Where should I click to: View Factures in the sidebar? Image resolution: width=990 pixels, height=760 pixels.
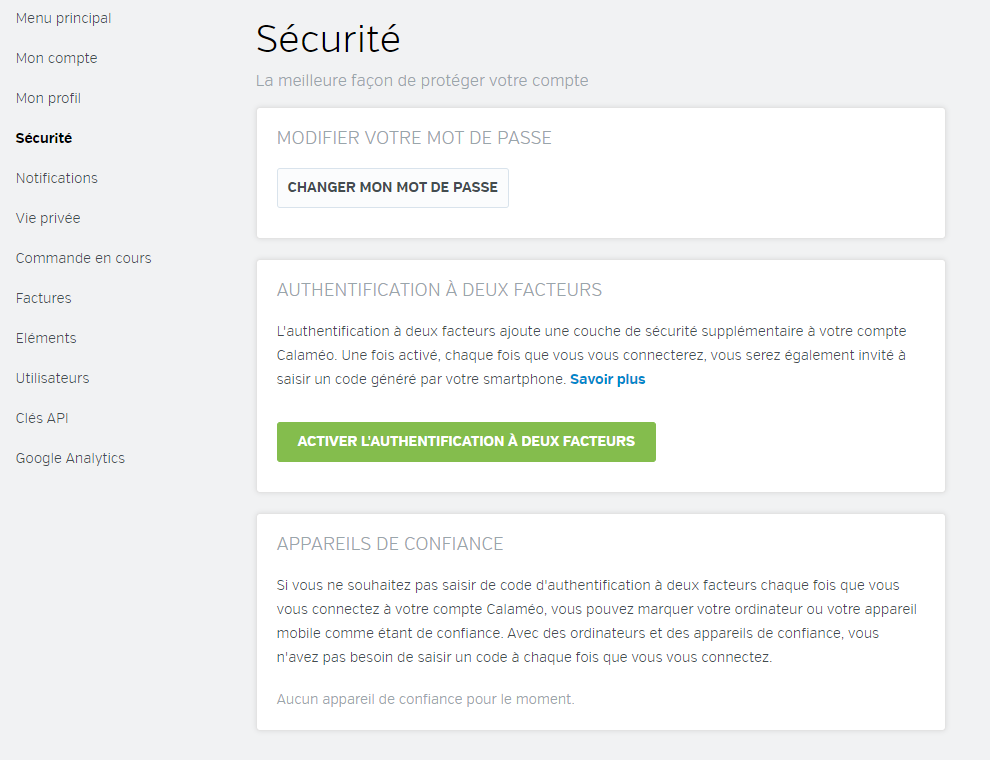coord(43,298)
